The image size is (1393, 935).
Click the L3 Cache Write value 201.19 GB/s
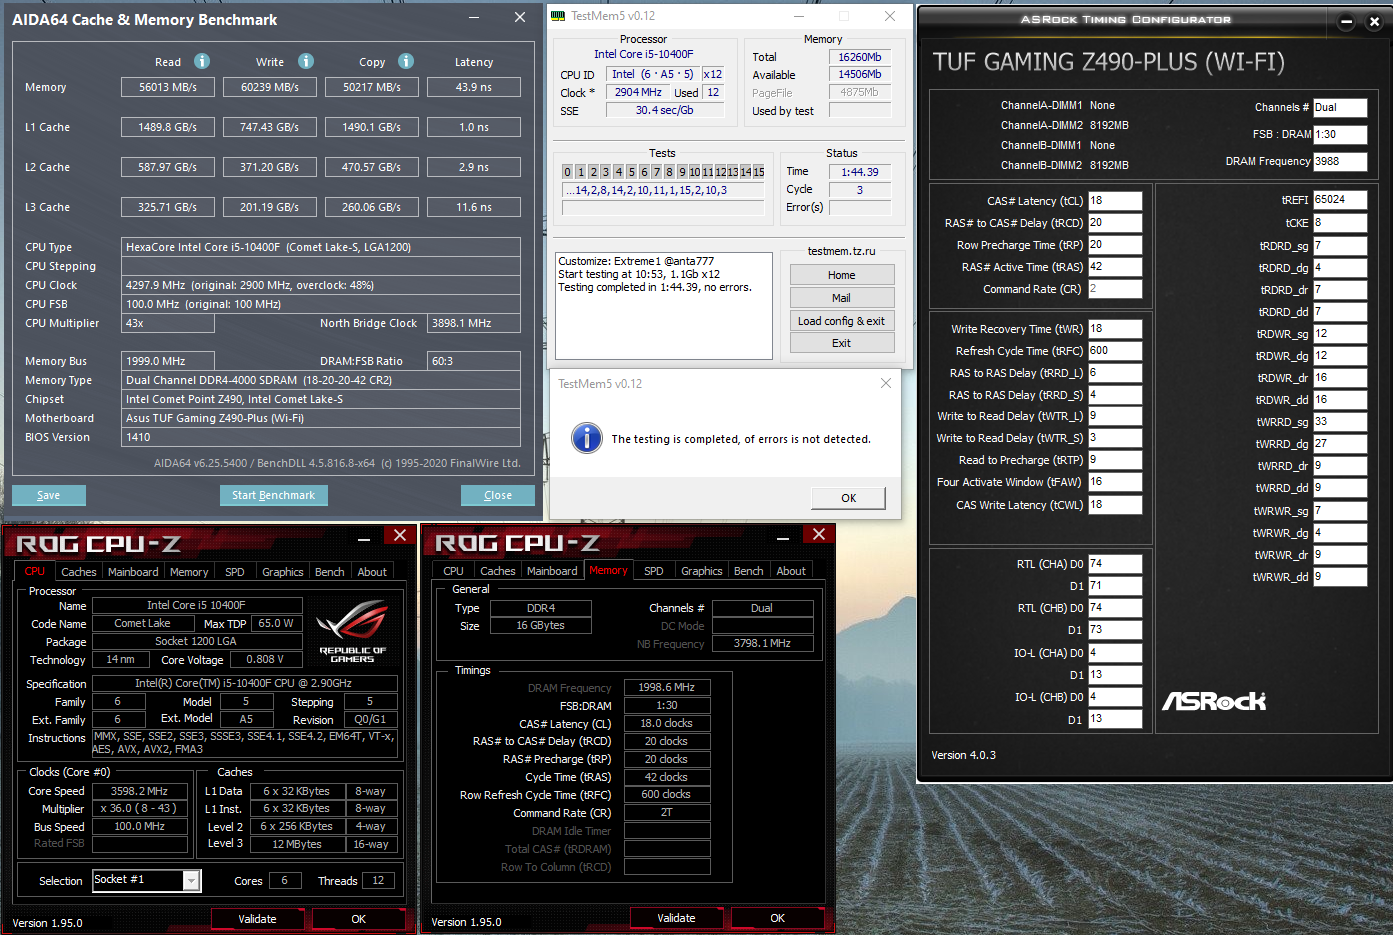270,207
